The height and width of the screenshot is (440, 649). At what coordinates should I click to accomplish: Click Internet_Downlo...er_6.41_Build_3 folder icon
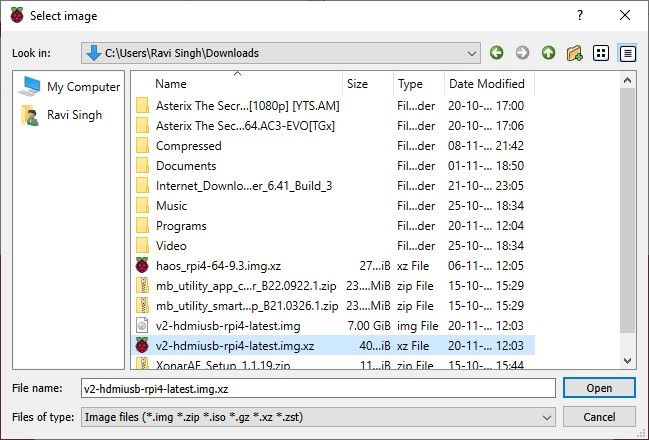click(142, 185)
